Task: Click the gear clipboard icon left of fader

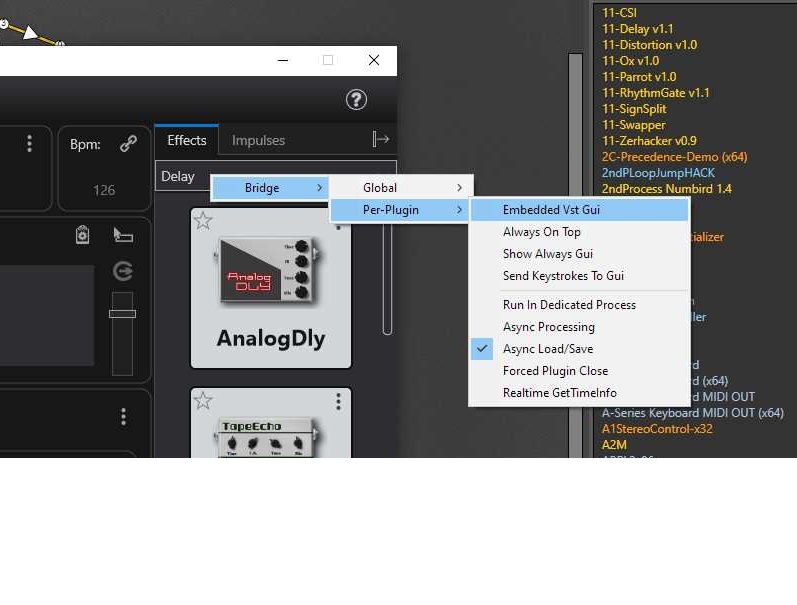Action: point(83,235)
